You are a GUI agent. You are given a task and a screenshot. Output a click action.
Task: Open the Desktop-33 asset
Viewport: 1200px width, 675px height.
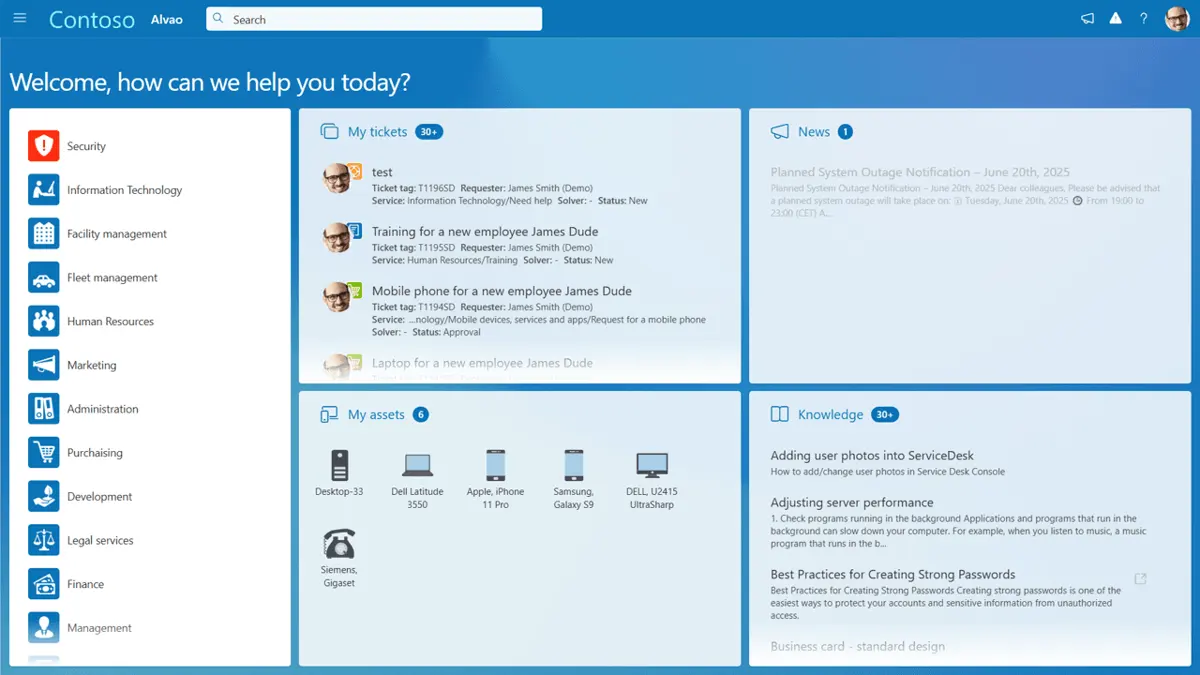click(x=339, y=473)
